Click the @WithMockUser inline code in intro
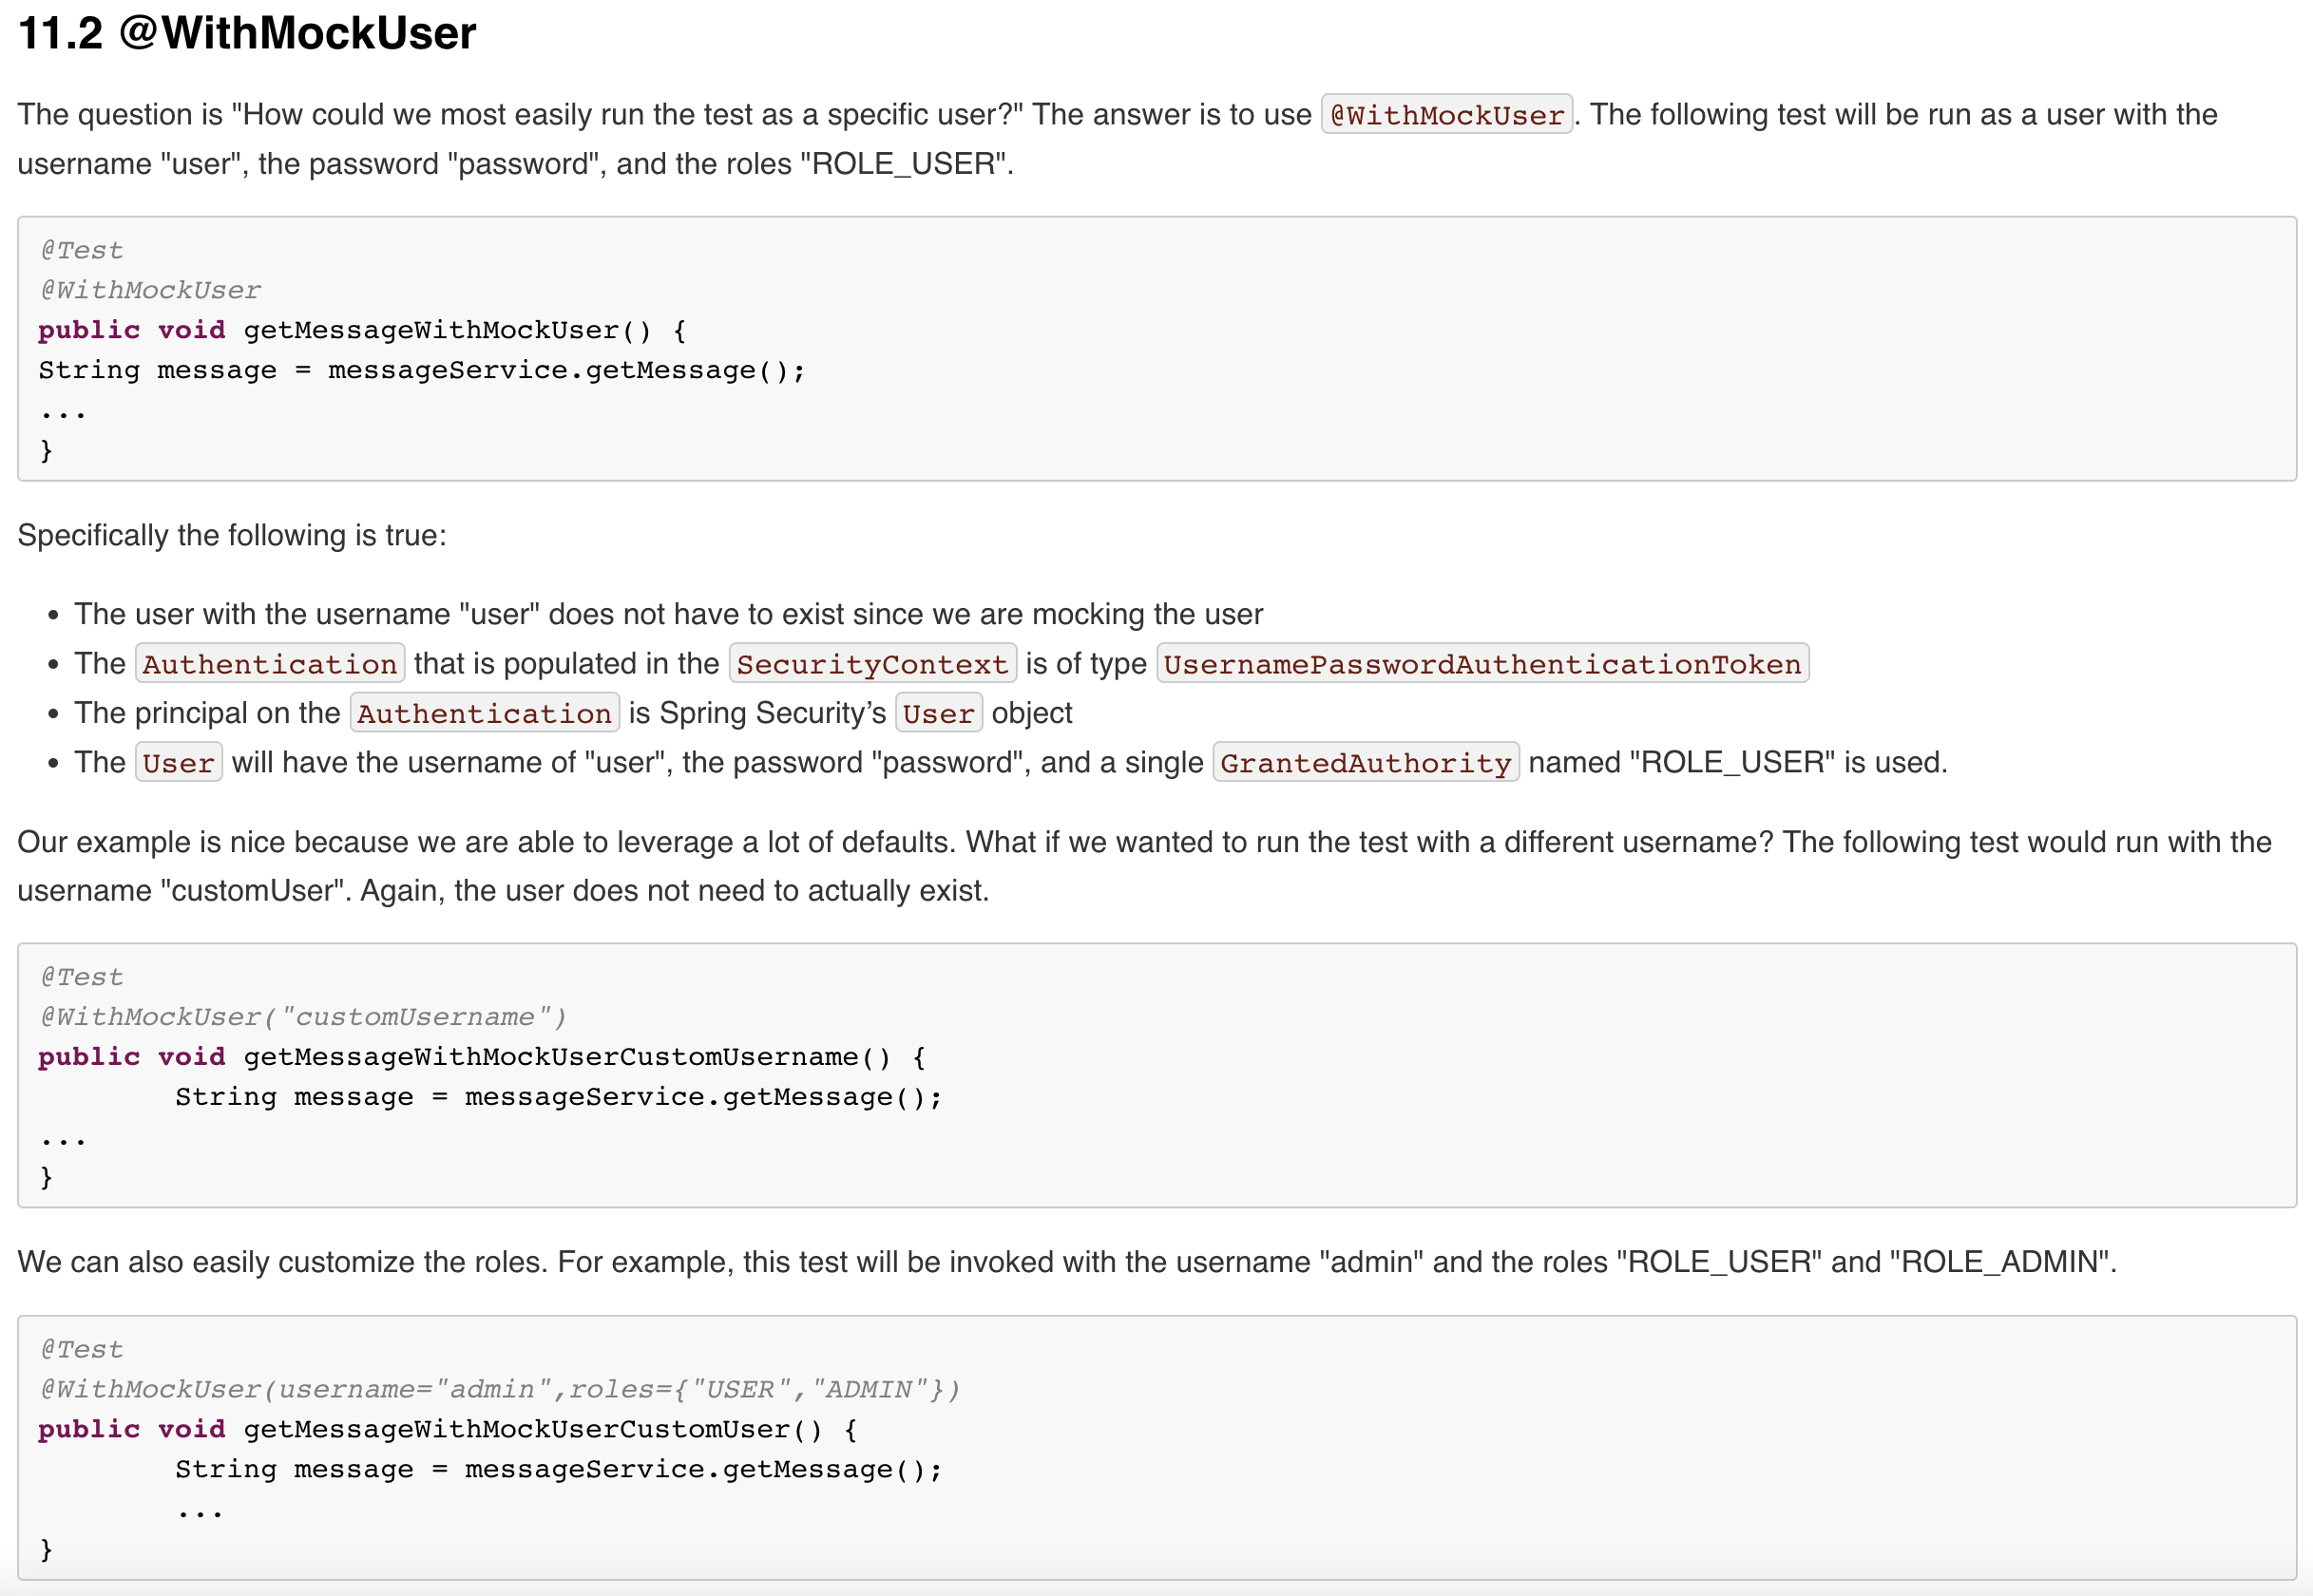This screenshot has height=1596, width=2313. coord(1446,115)
